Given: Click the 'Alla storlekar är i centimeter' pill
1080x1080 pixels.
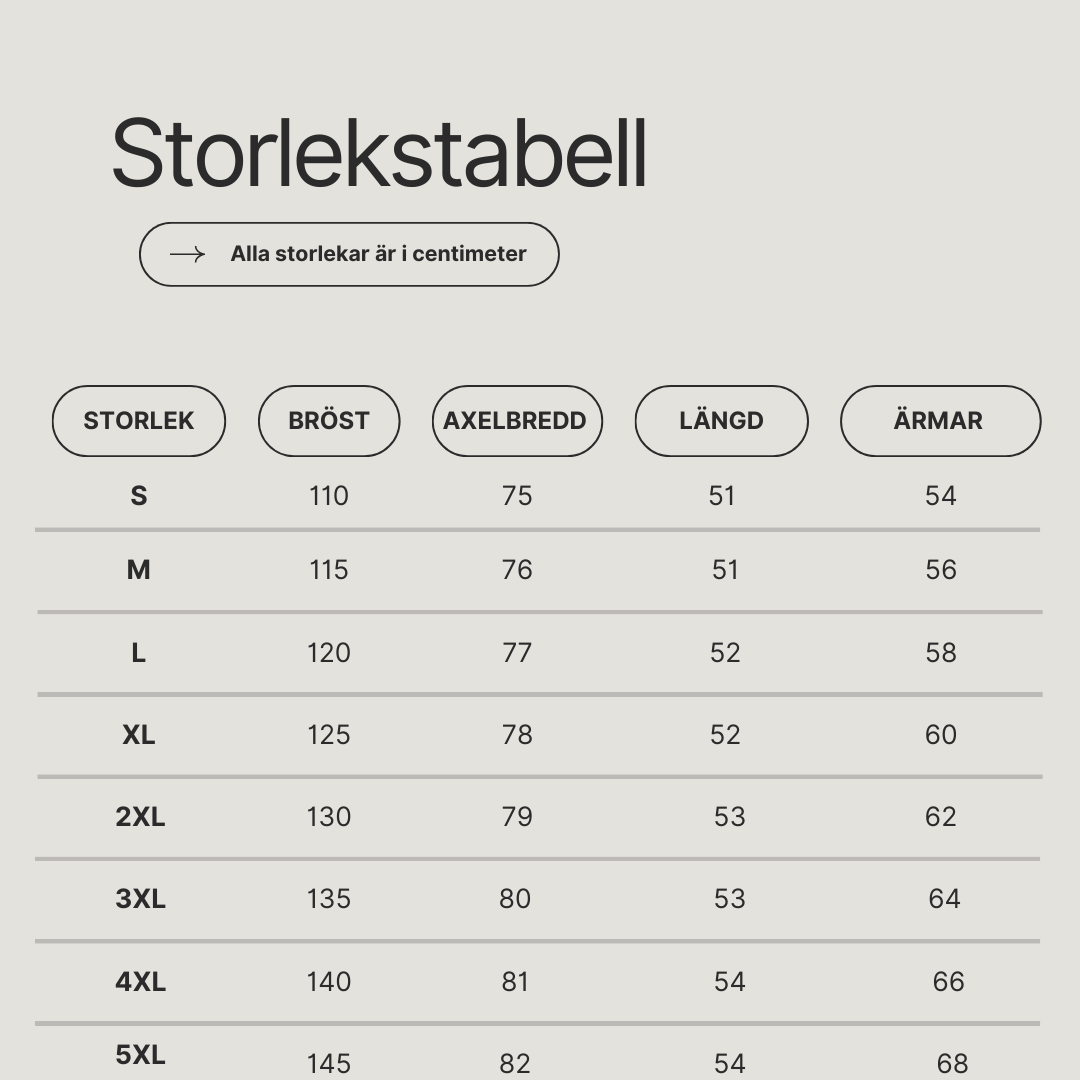Looking at the screenshot, I should pos(349,254).
